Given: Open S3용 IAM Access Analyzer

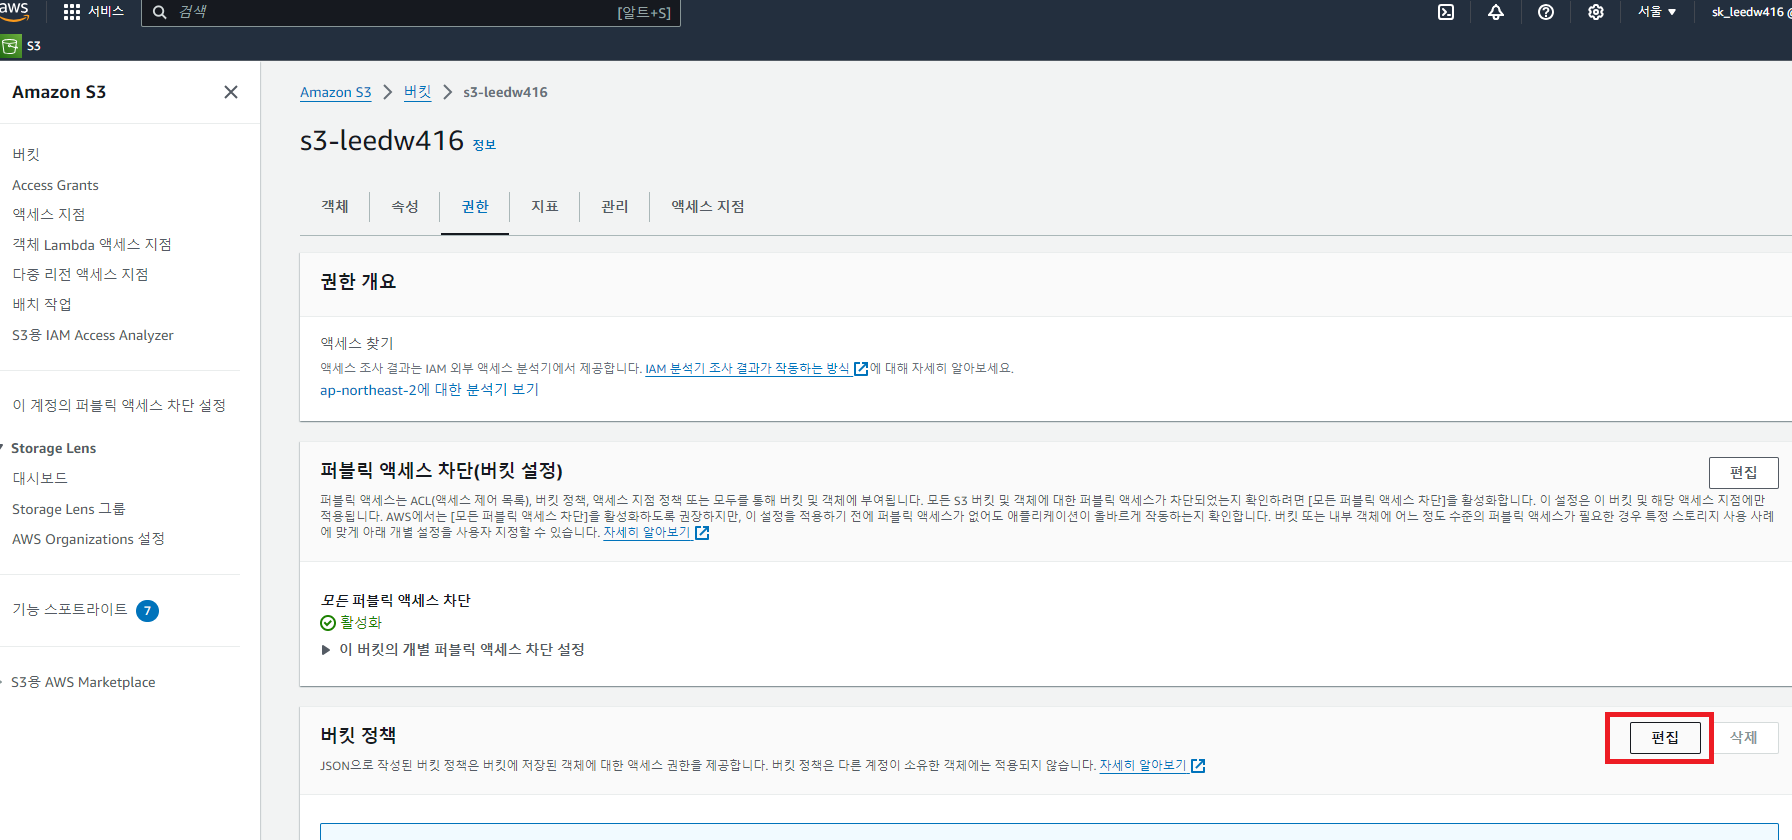Looking at the screenshot, I should click(x=93, y=335).
